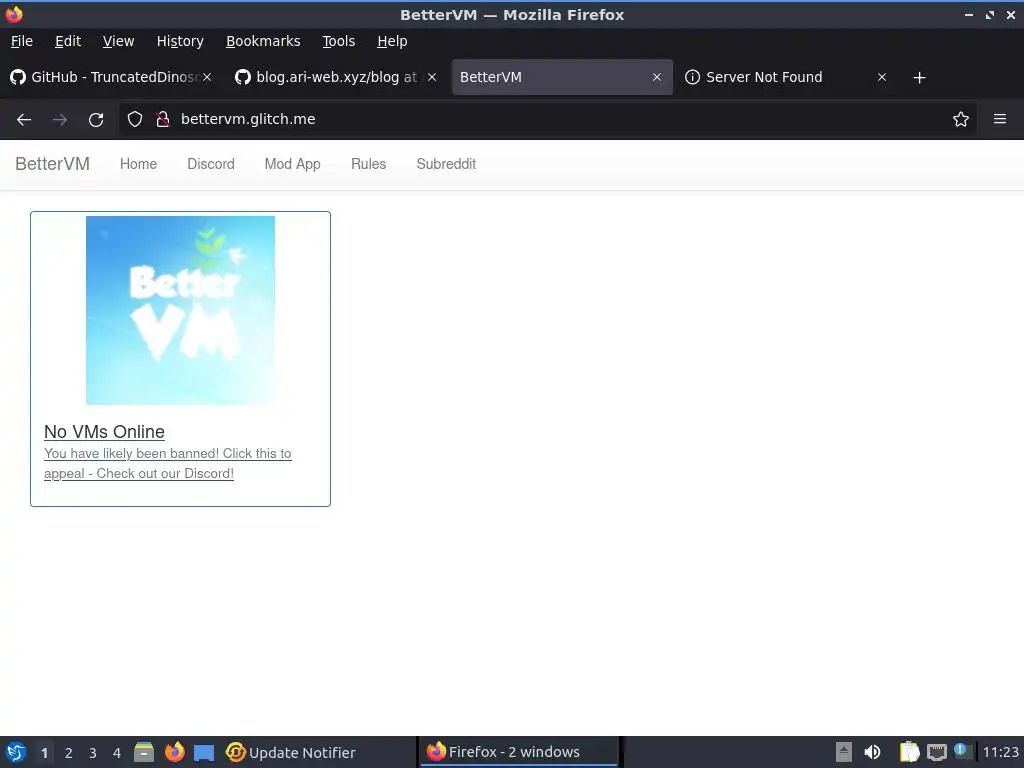This screenshot has height=768, width=1024.
Task: Open the Help menu
Action: coord(392,41)
